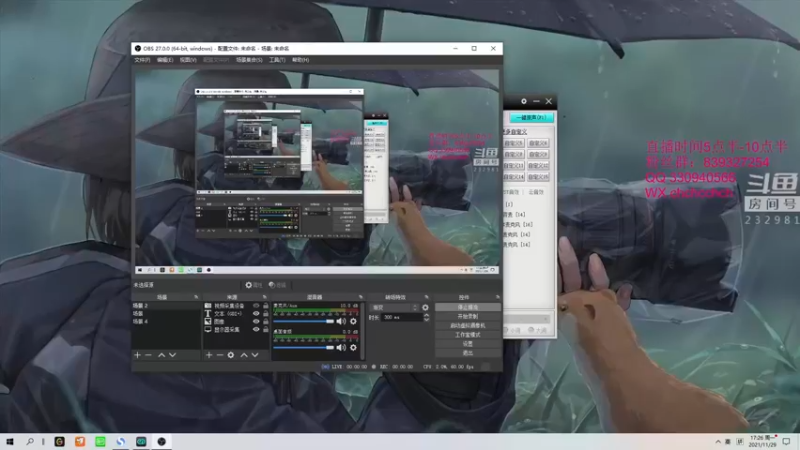Pop out the Audio Mixer dock header icon
The height and width of the screenshot is (450, 800).
(361, 297)
